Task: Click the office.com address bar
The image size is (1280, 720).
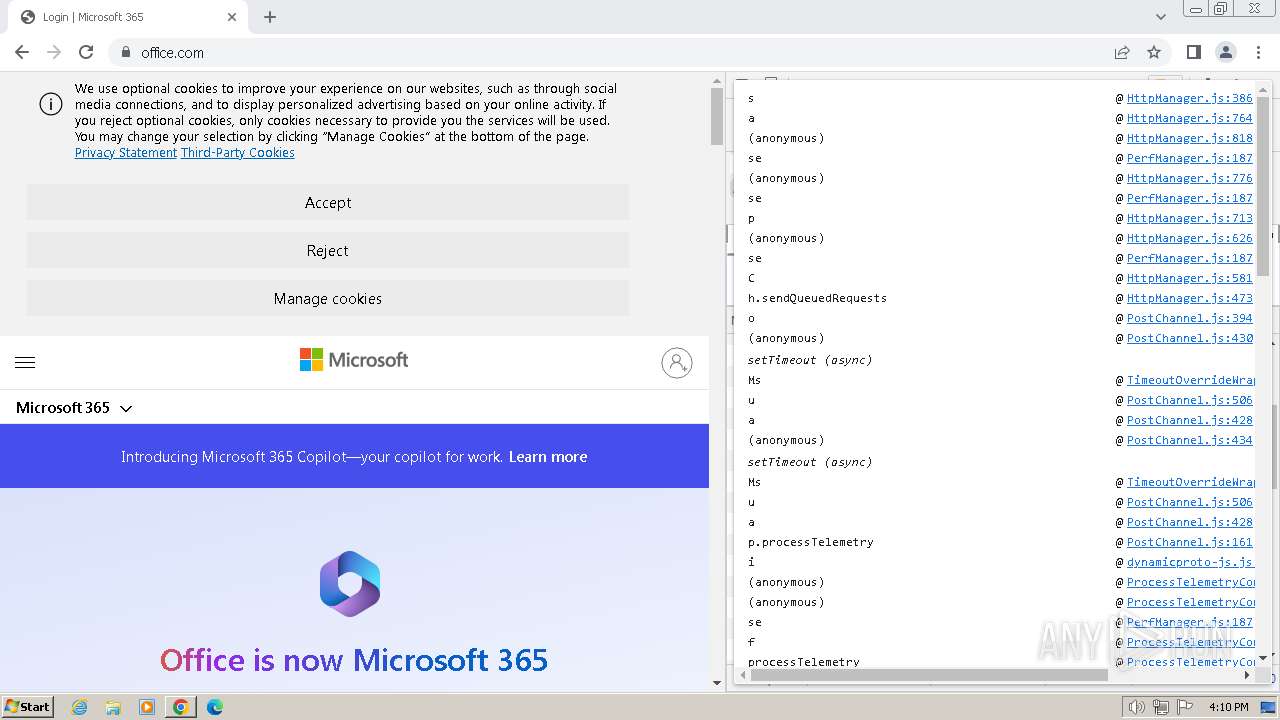Action: click(600, 52)
